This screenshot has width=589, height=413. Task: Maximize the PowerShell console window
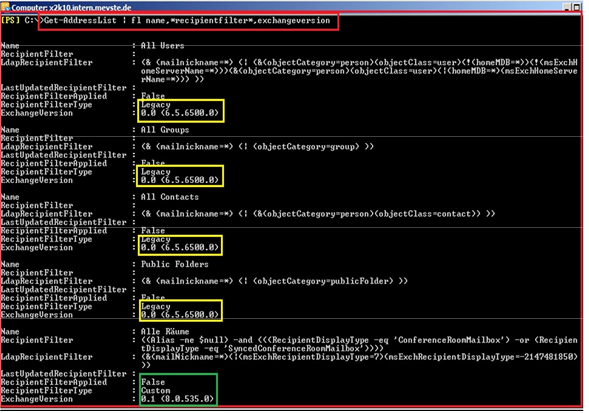577,7
